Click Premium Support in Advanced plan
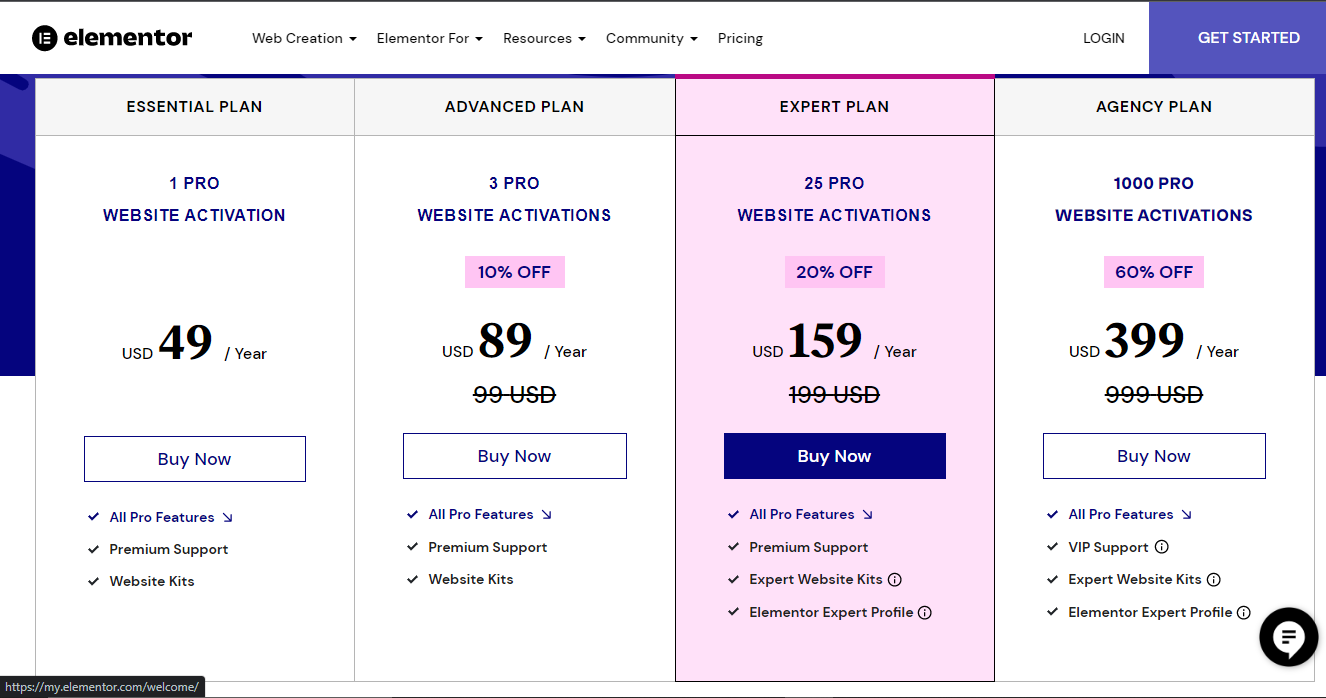This screenshot has height=698, width=1326. tap(488, 547)
